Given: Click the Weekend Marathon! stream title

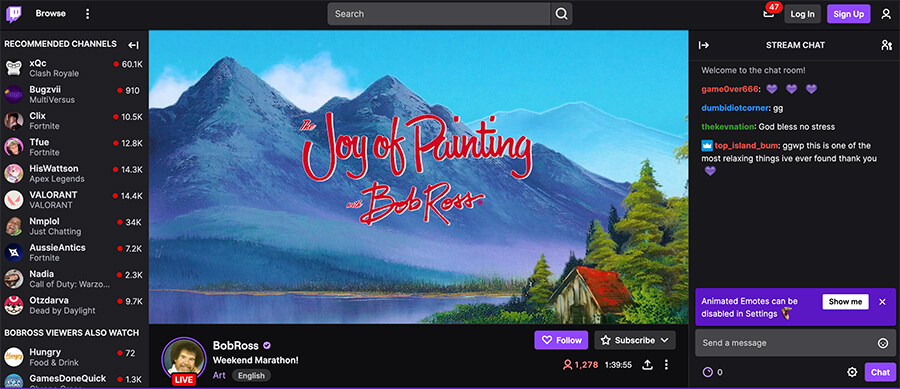Looking at the screenshot, I should tap(255, 360).
